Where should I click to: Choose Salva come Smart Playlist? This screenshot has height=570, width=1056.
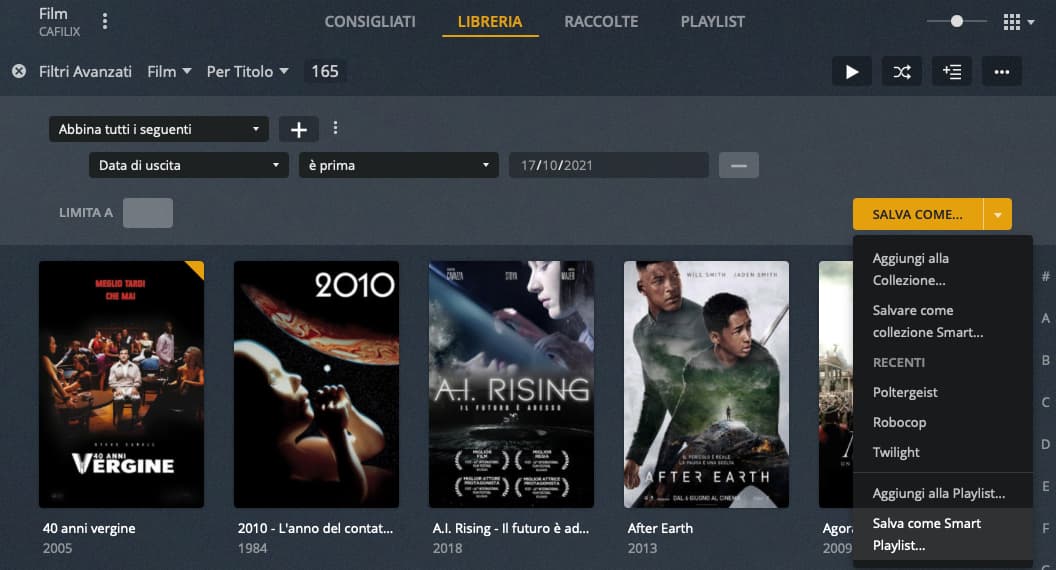click(942, 534)
